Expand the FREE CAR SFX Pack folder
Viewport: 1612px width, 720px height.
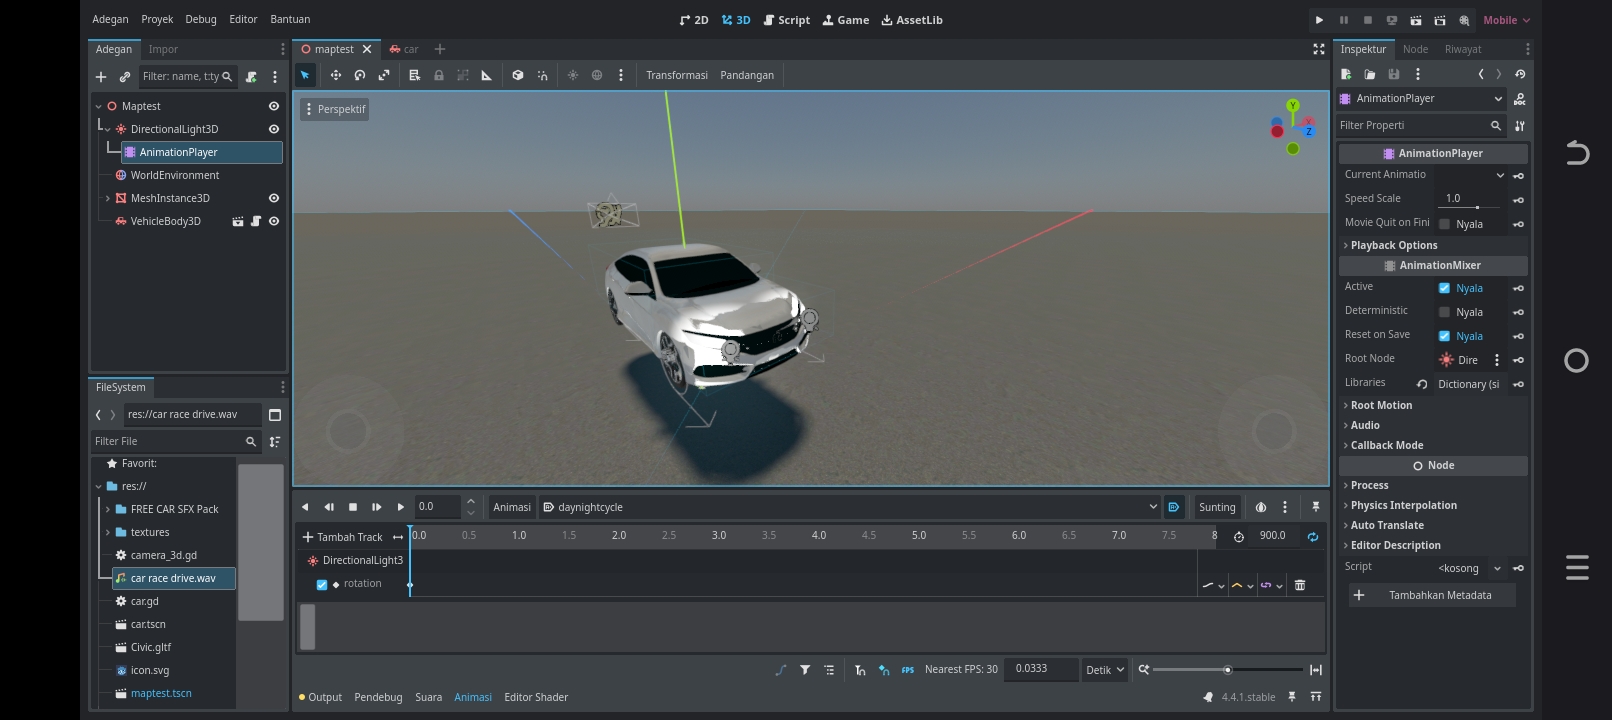(108, 509)
